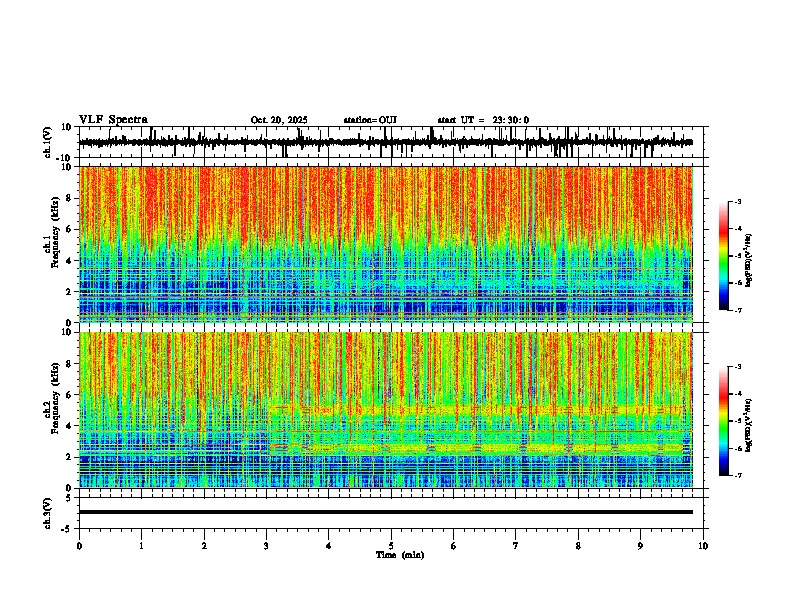Click the ch.1 frequency tick '8'
The height and width of the screenshot is (612, 792).
click(x=70, y=198)
